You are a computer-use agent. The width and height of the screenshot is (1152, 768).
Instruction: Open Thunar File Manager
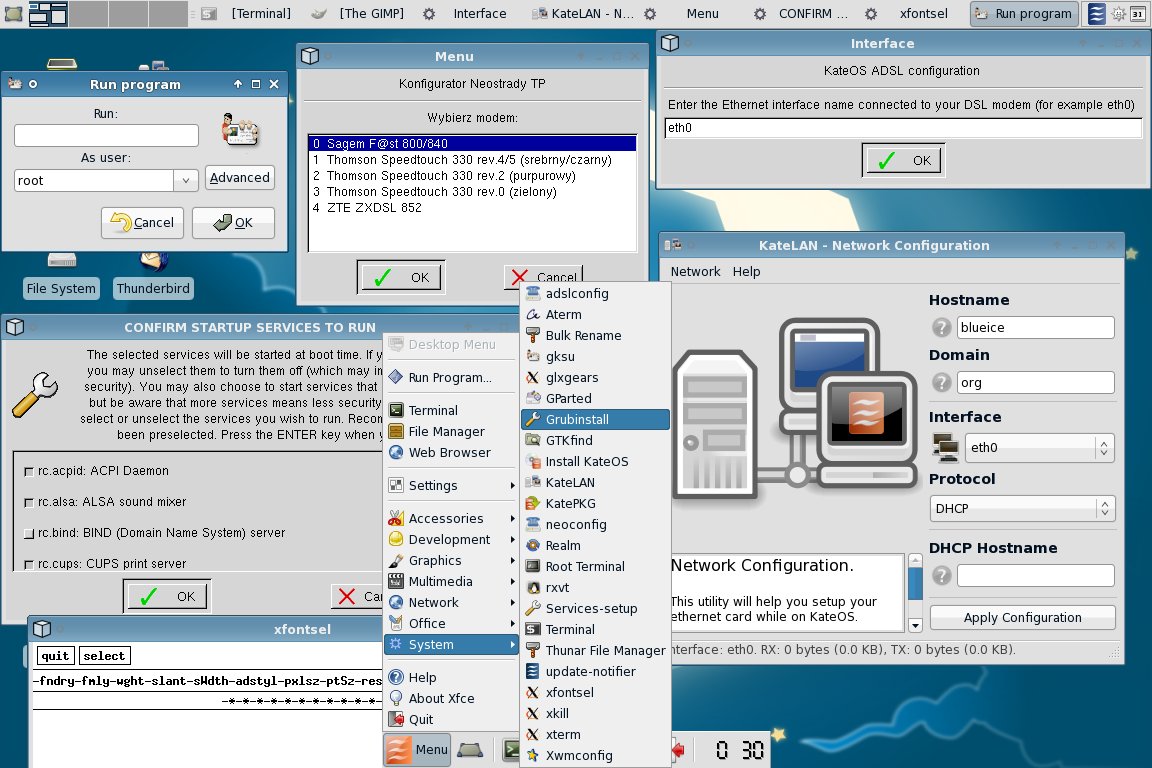point(595,650)
